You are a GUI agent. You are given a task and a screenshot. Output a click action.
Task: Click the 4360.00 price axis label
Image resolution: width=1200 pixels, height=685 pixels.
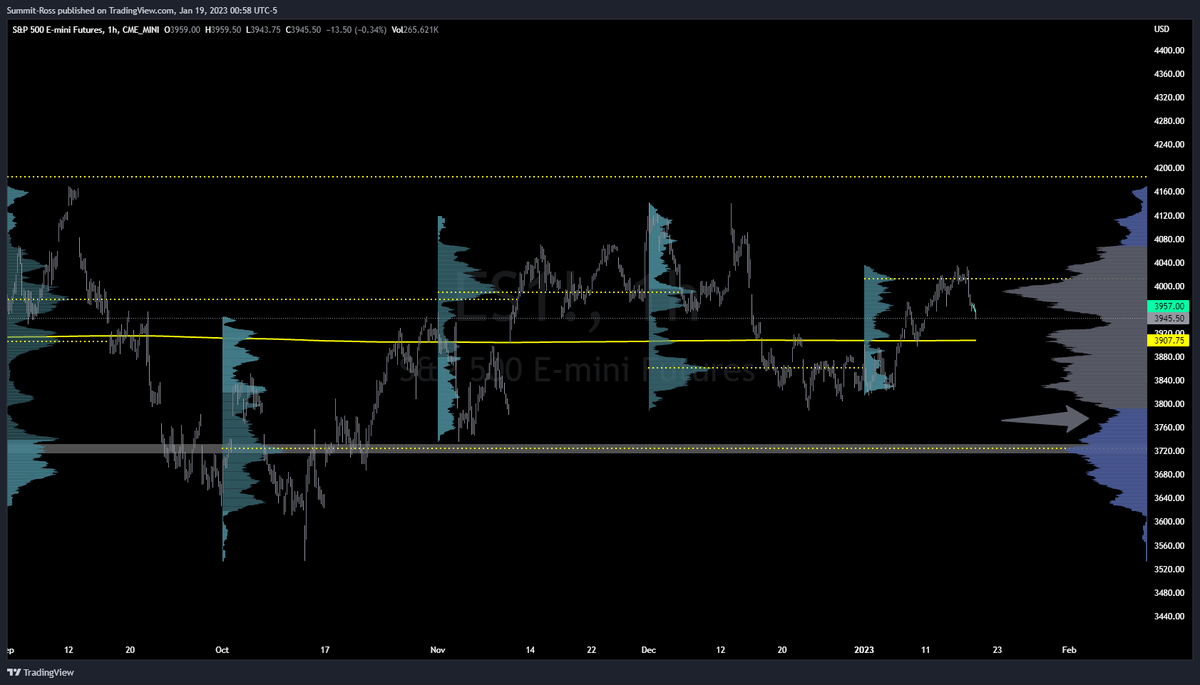1168,74
